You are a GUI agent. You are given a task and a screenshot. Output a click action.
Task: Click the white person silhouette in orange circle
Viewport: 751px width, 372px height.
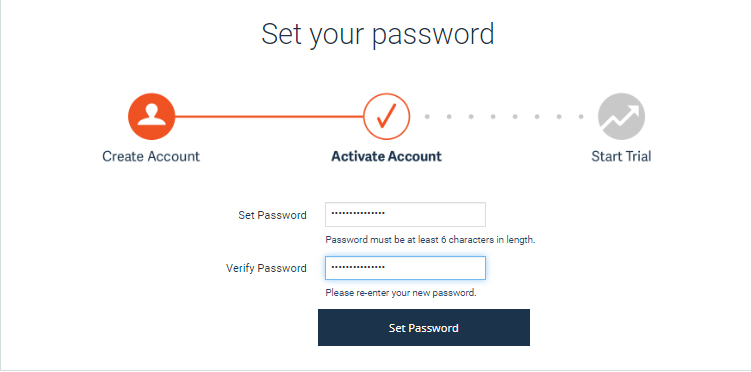[x=151, y=115]
